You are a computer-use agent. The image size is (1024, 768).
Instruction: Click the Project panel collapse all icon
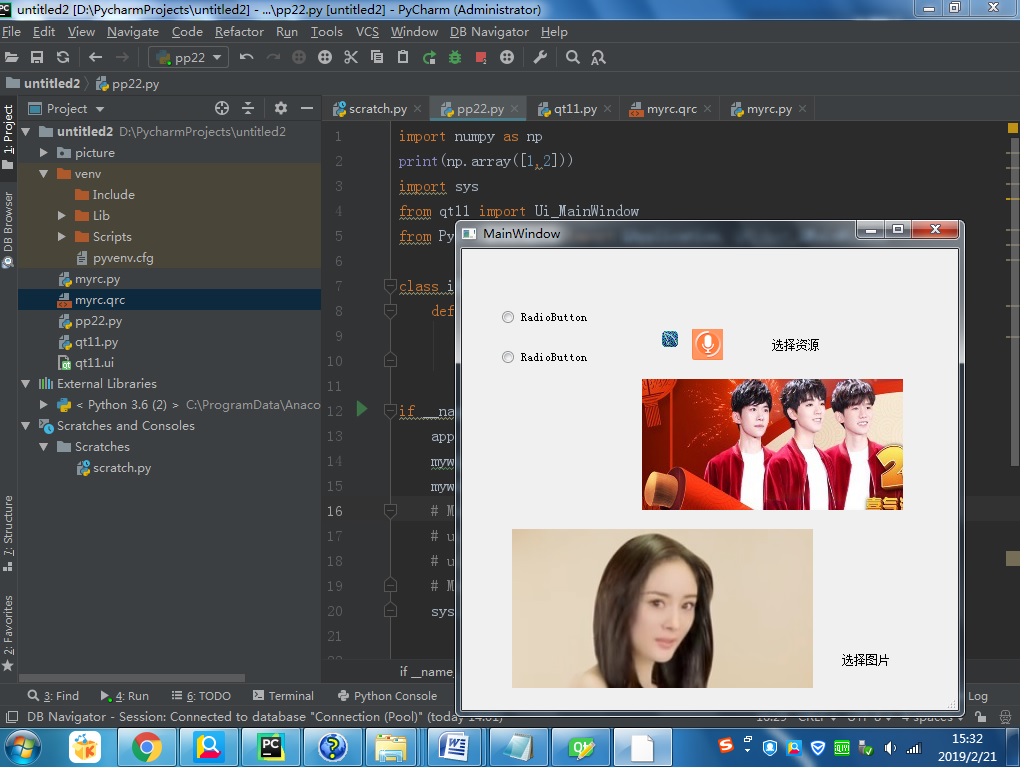click(248, 108)
